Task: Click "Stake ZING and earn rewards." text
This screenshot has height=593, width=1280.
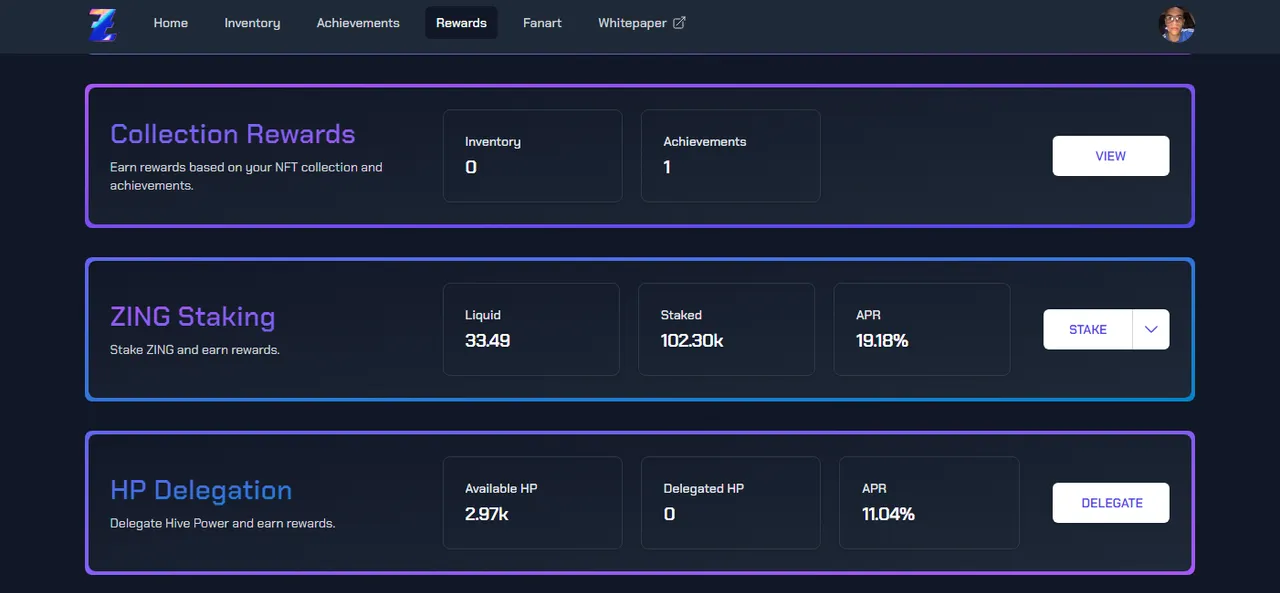Action: [x=195, y=350]
